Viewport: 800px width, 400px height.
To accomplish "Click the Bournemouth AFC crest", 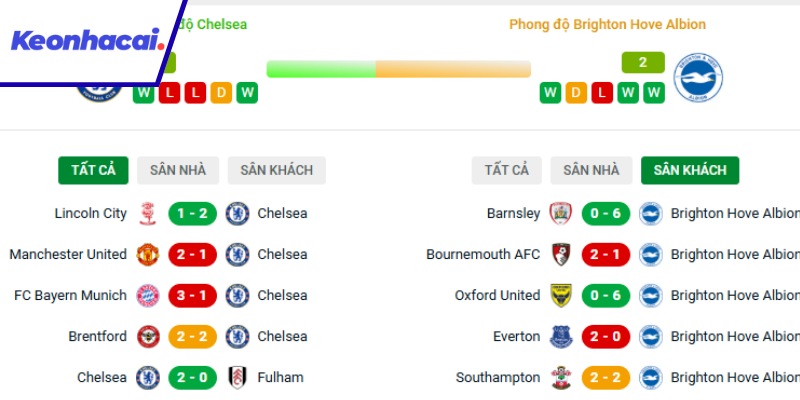I will [x=561, y=254].
